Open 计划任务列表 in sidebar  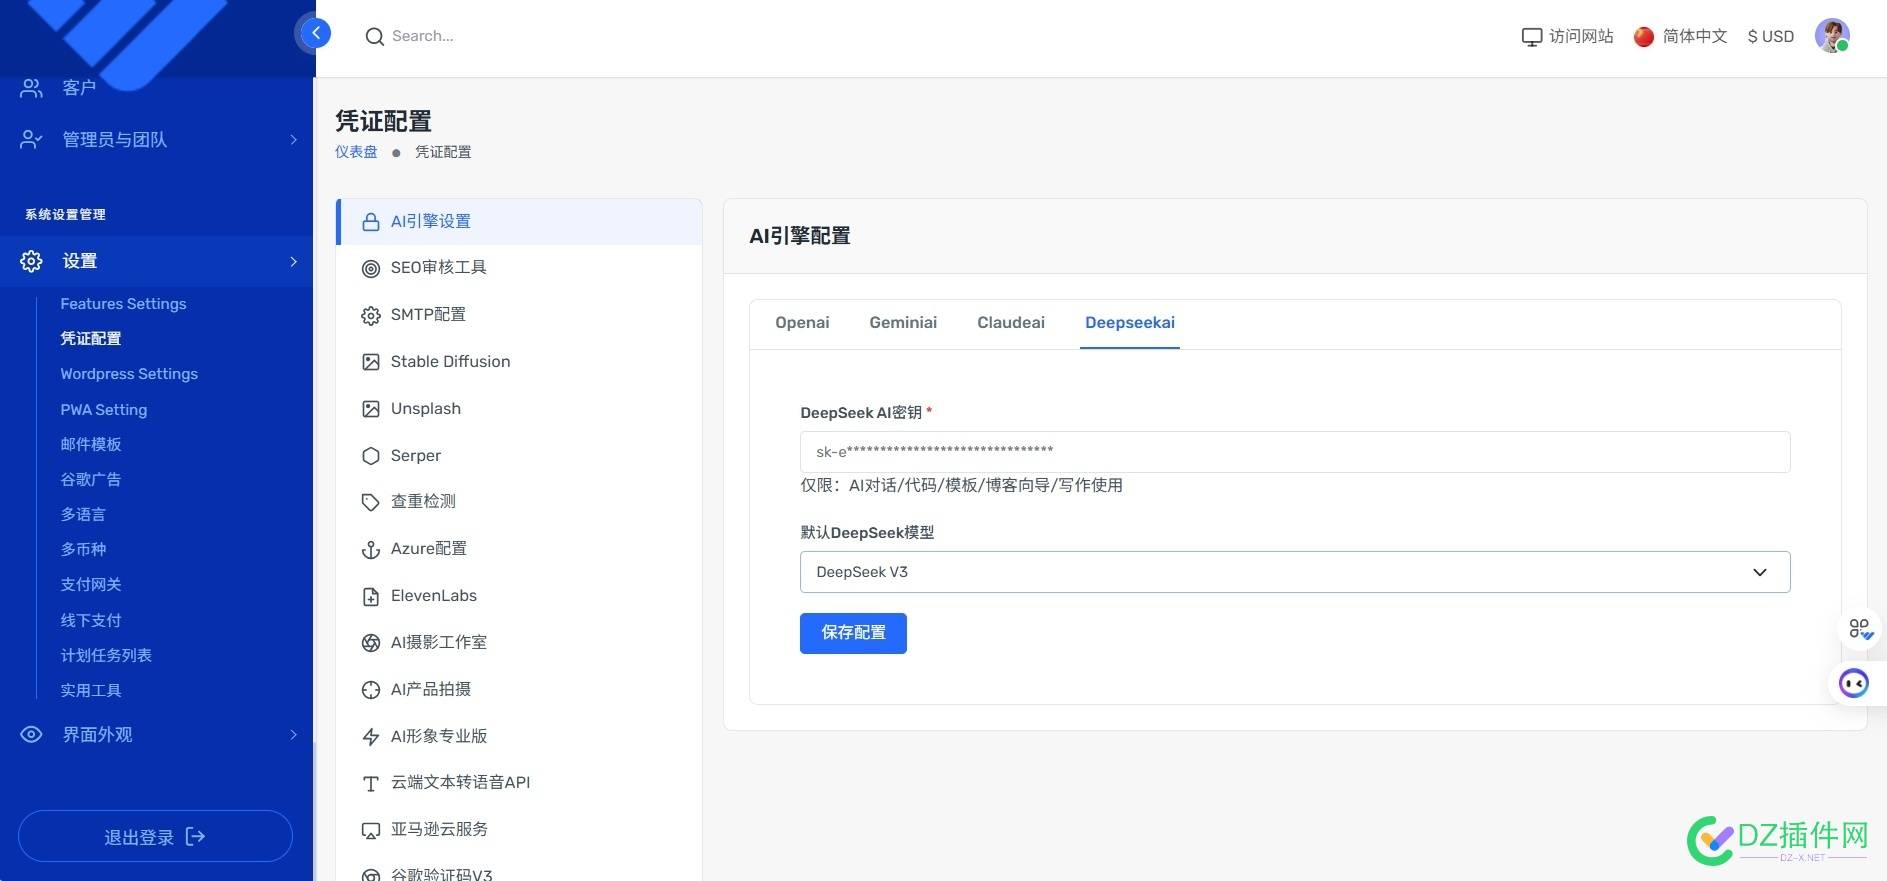coord(106,655)
